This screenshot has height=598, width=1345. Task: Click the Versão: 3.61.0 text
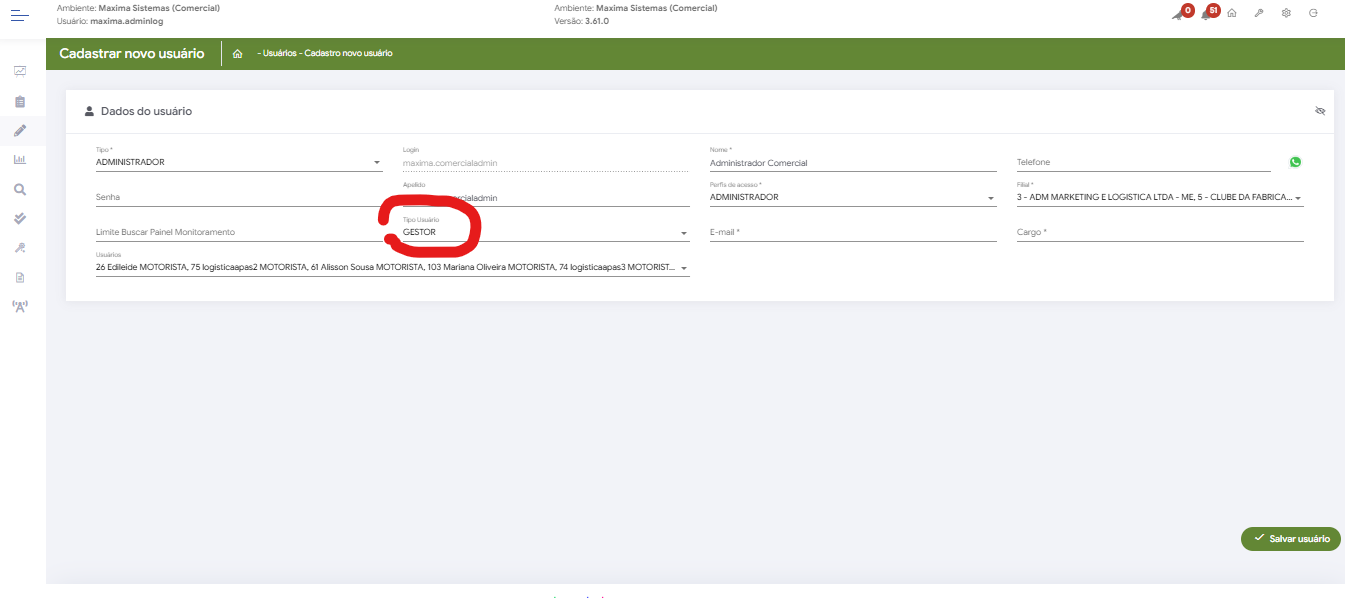pos(581,20)
